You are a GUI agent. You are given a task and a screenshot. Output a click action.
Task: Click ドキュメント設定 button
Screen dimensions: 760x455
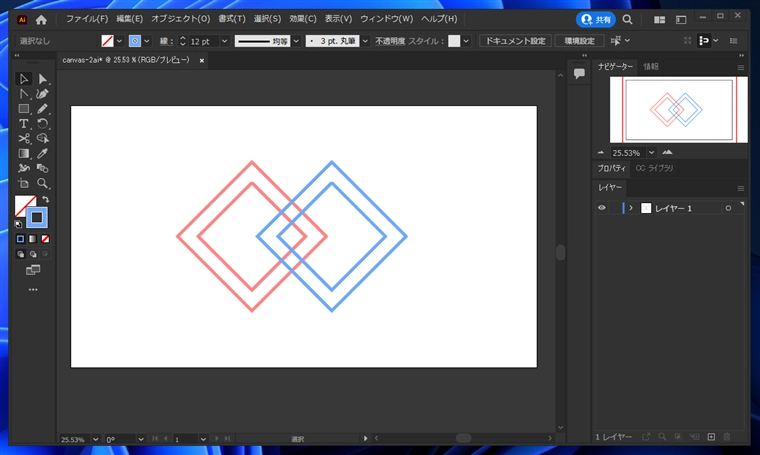[x=515, y=41]
